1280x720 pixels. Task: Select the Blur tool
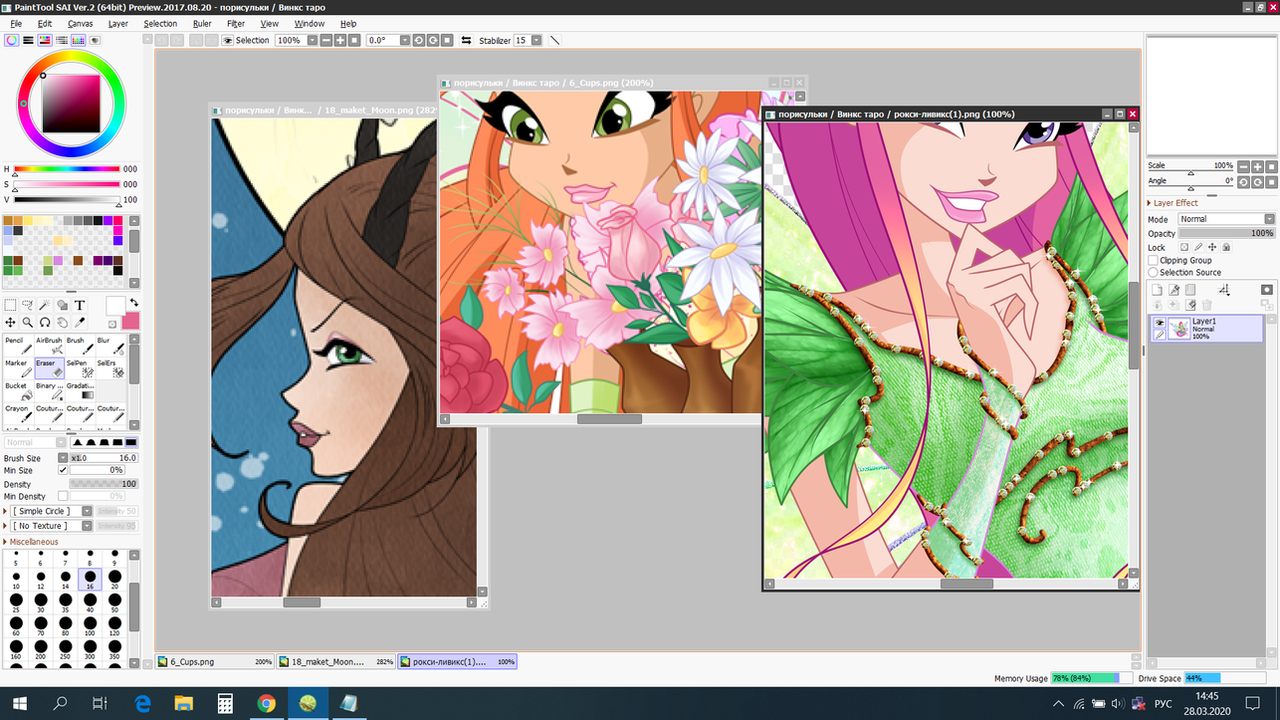click(x=111, y=346)
